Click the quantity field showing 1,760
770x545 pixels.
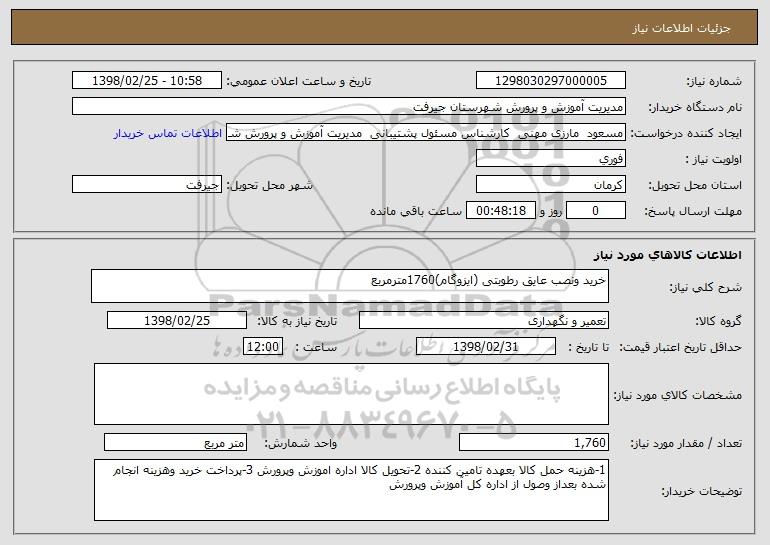coord(534,442)
